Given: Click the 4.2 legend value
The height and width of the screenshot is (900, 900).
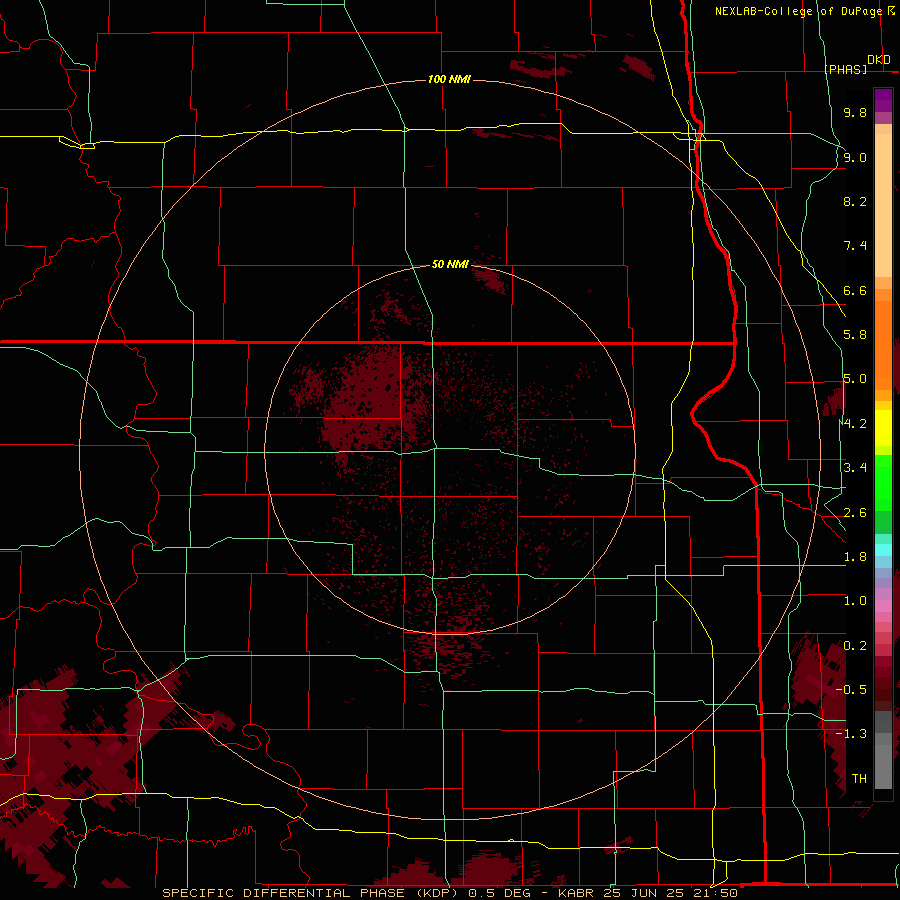Looking at the screenshot, I should (855, 424).
